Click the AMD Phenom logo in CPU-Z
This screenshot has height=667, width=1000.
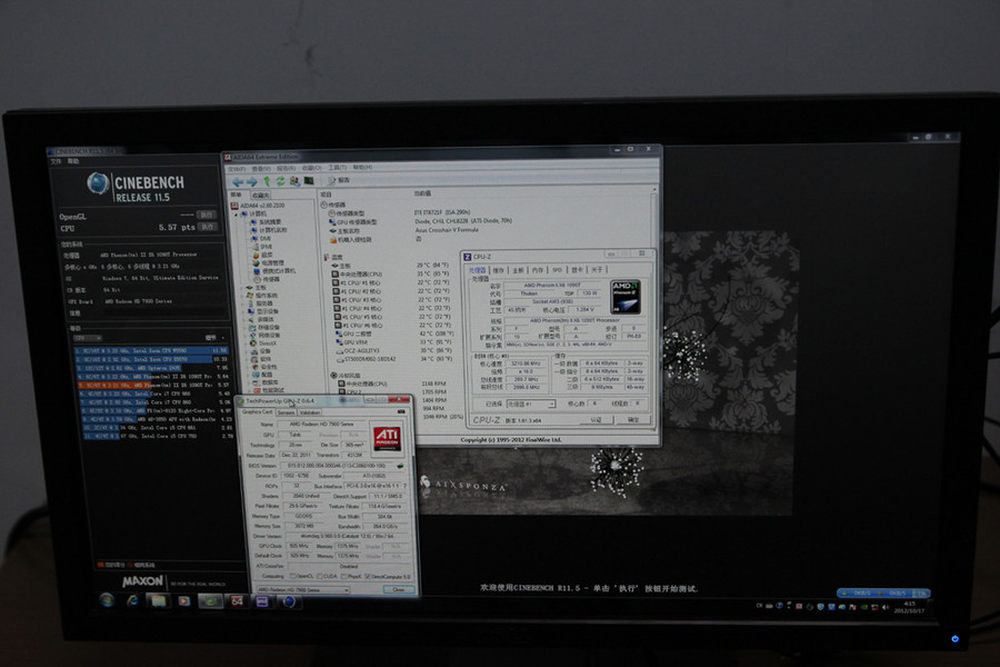[625, 297]
